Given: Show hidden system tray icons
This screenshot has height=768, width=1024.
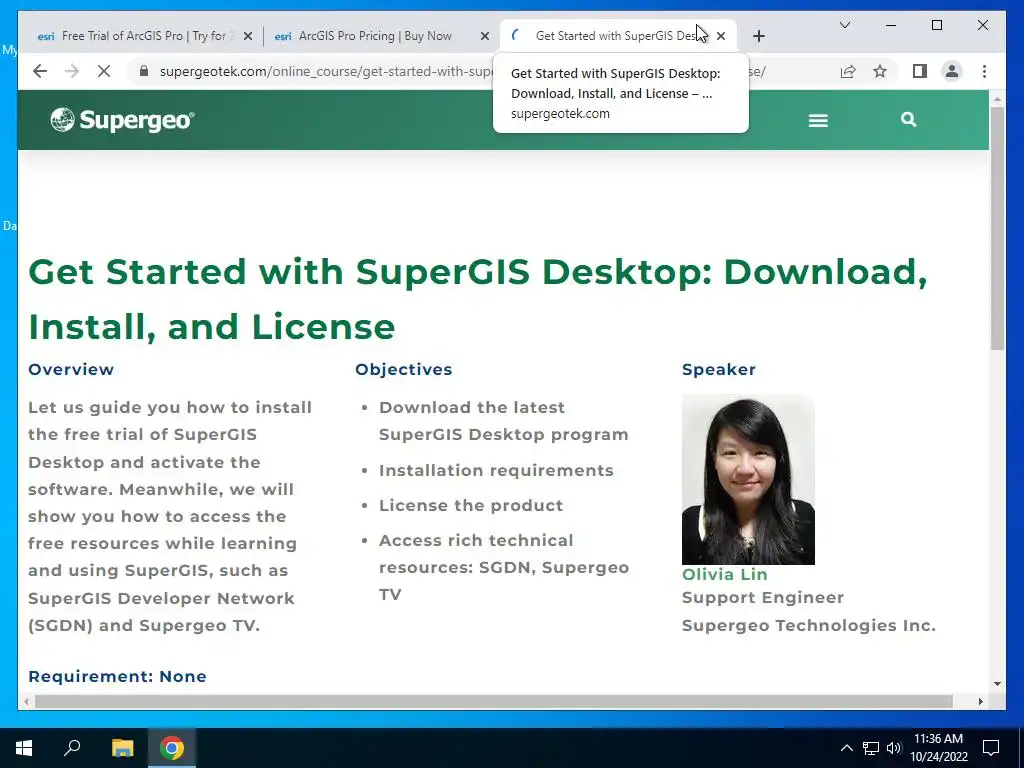Looking at the screenshot, I should 846,748.
